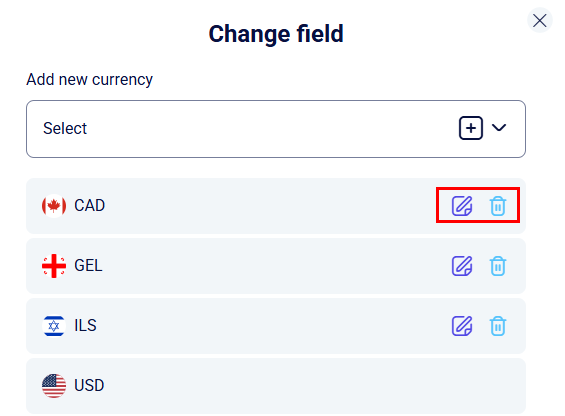Click the United States flag icon
The height and width of the screenshot is (416, 565).
(x=54, y=386)
